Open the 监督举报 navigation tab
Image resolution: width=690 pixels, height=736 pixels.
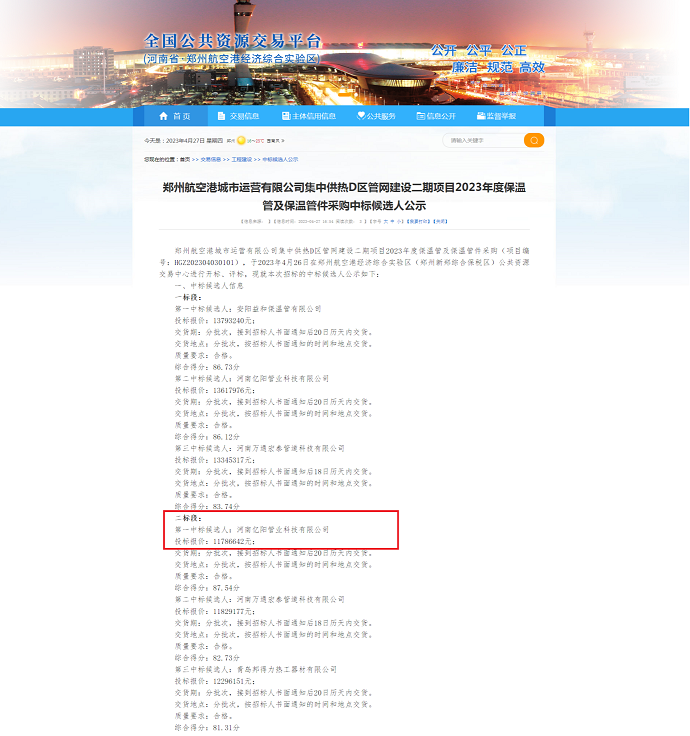tap(502, 116)
